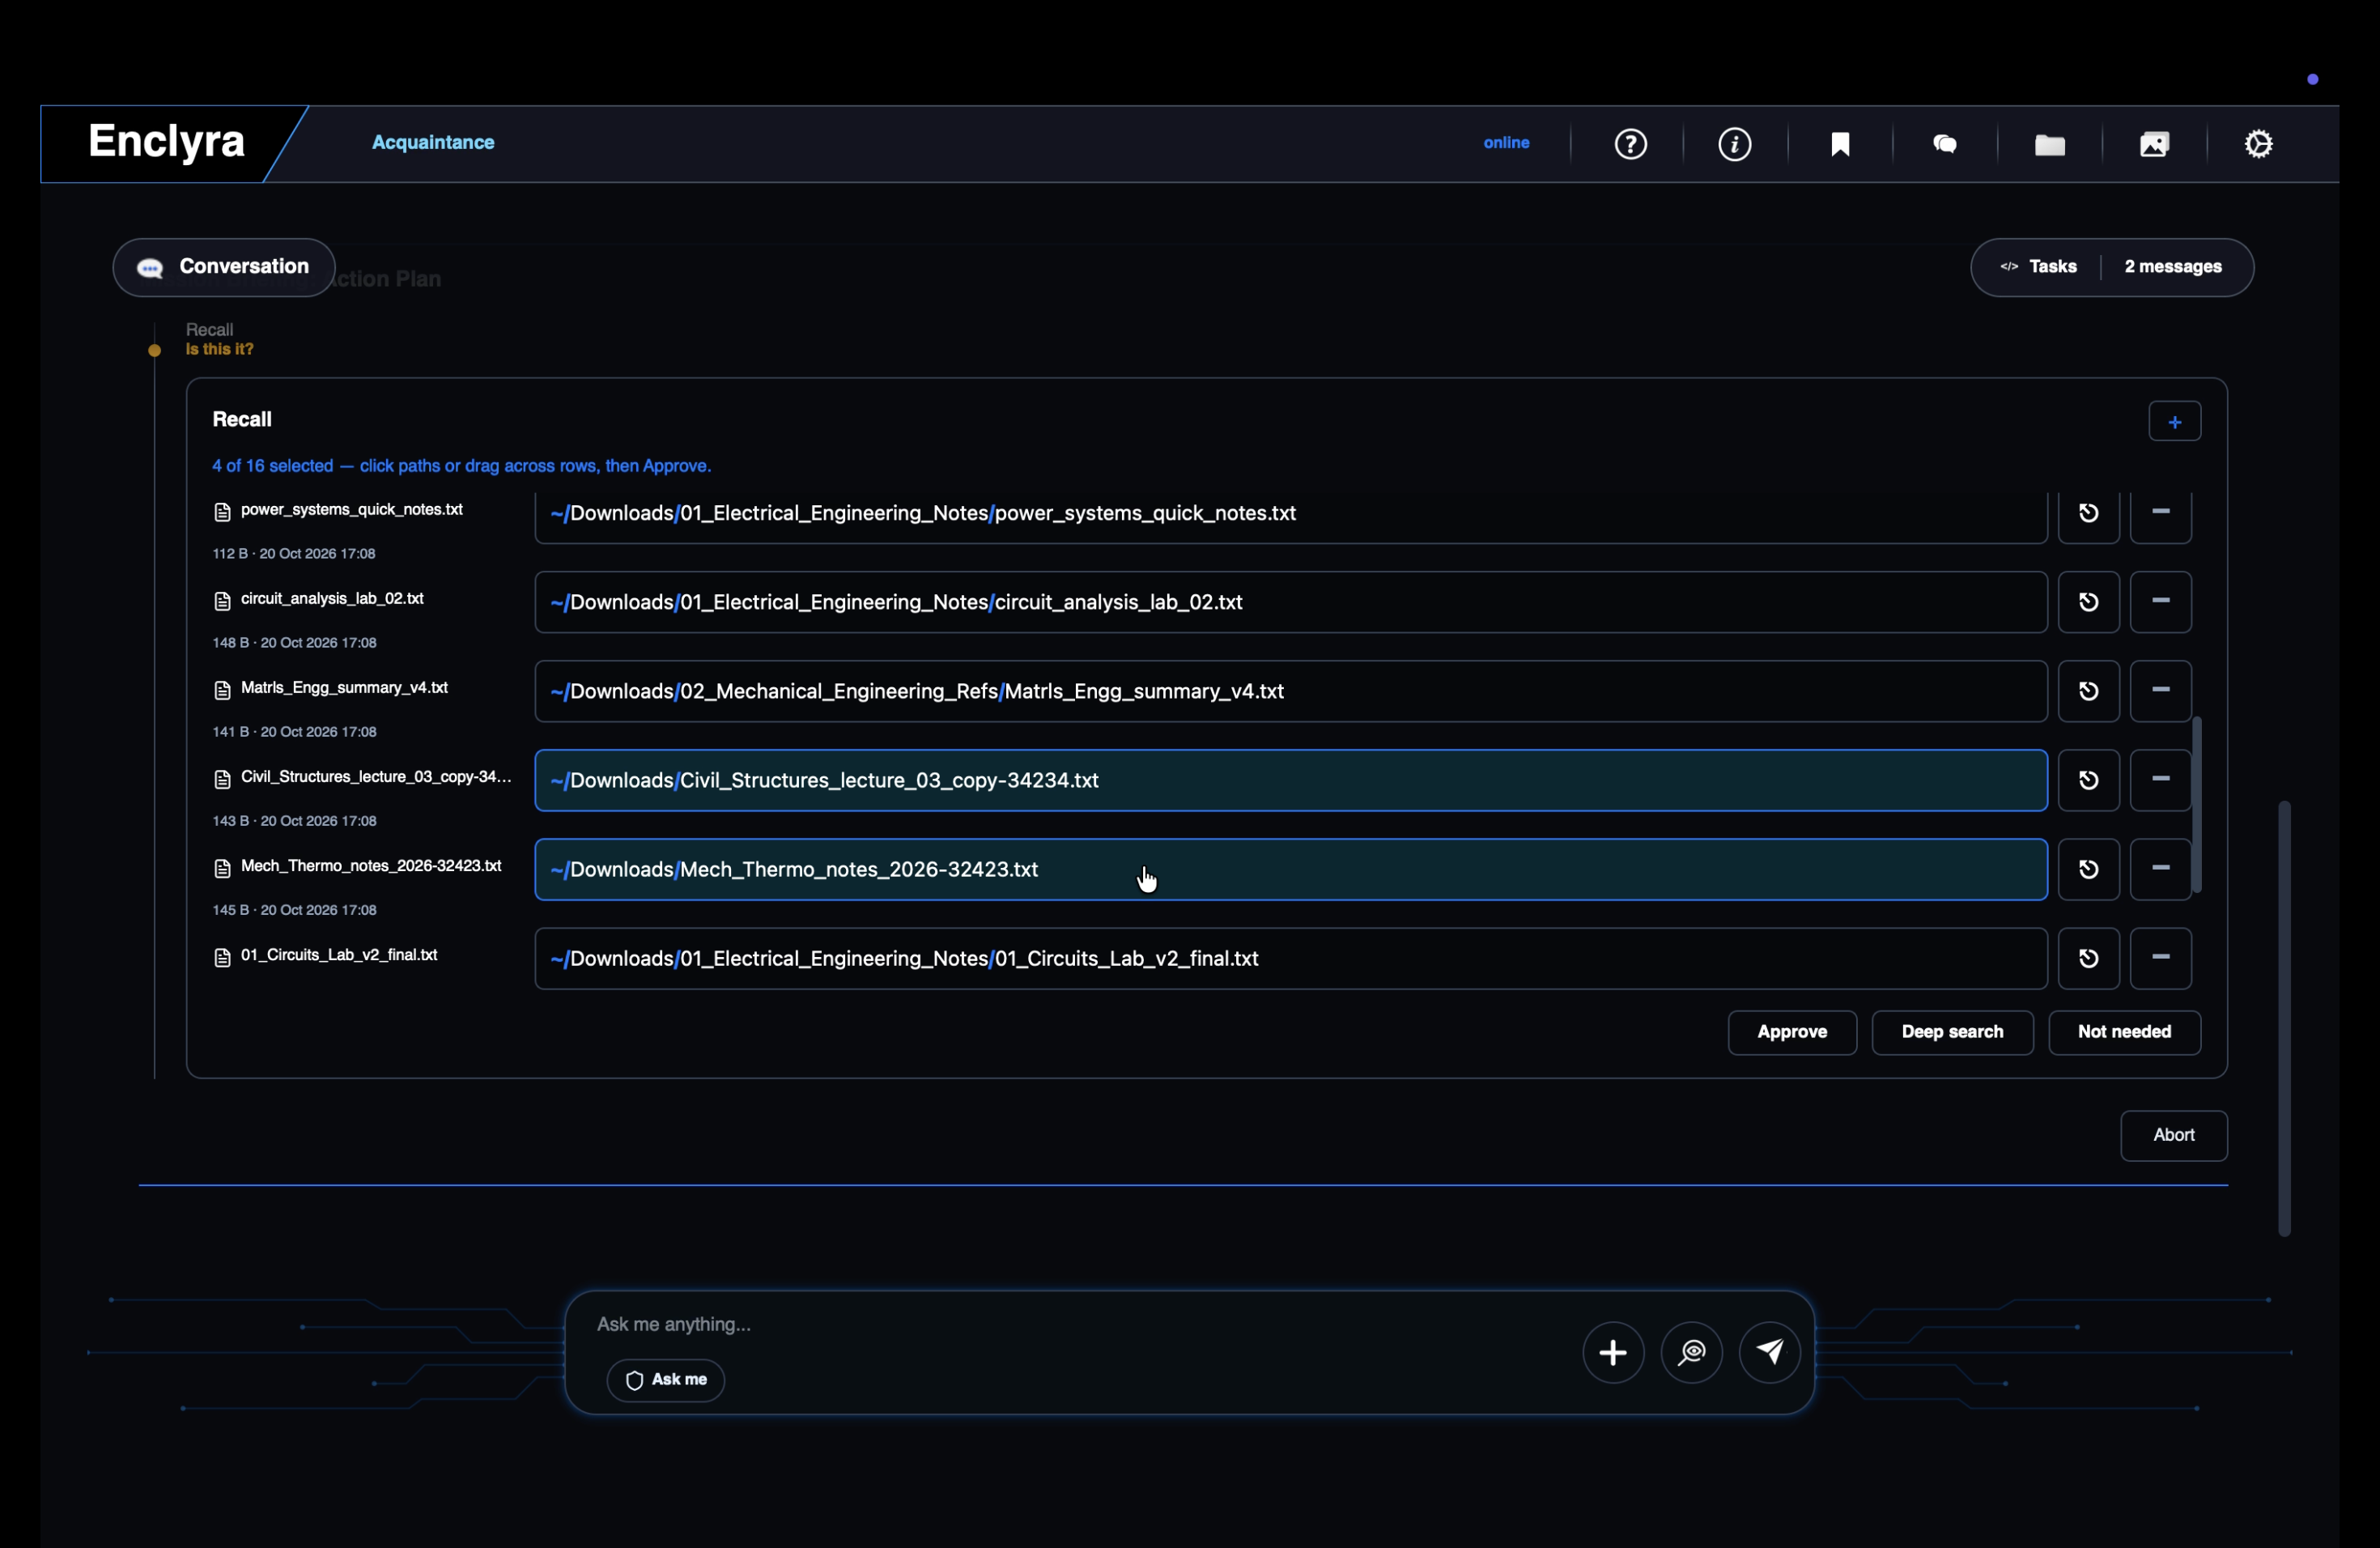Open the info icon in header
Image resolution: width=2380 pixels, height=1548 pixels.
1735,144
